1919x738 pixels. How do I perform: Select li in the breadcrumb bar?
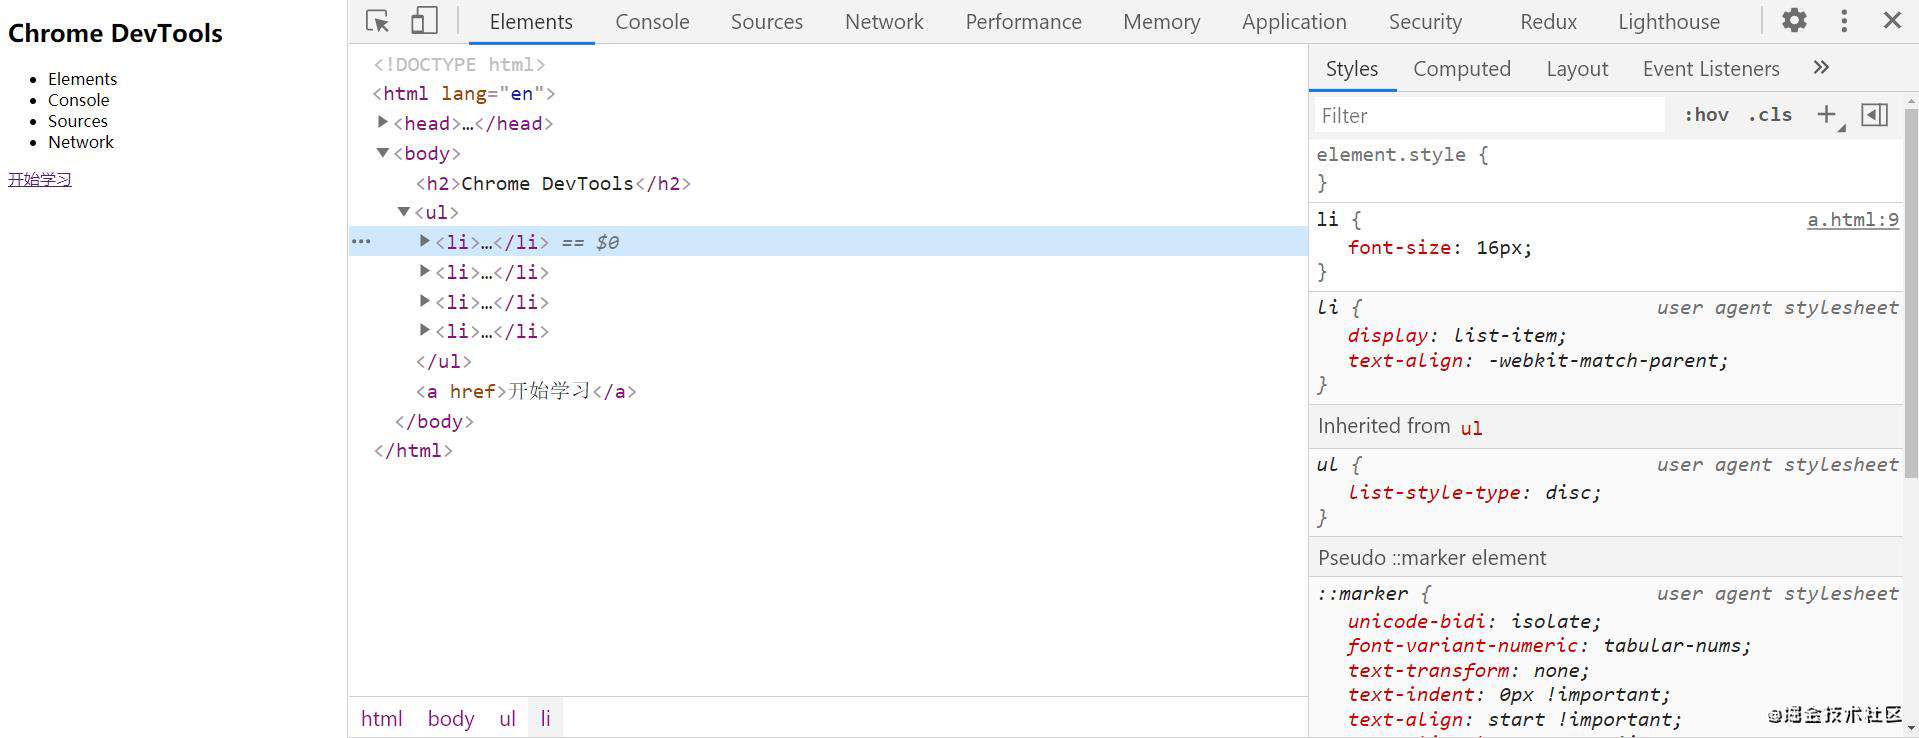pyautogui.click(x=546, y=718)
